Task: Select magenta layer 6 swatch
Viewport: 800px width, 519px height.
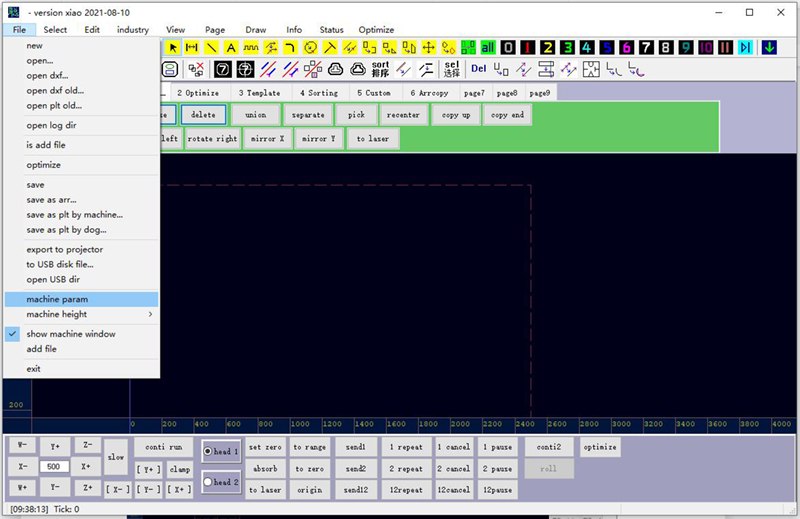Action: pyautogui.click(x=627, y=48)
